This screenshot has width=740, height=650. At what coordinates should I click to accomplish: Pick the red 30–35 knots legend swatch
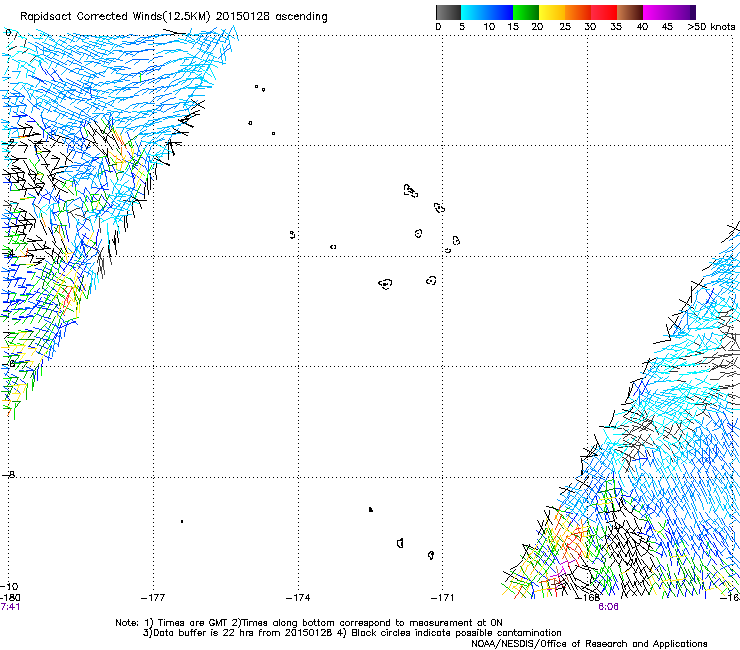click(x=604, y=12)
